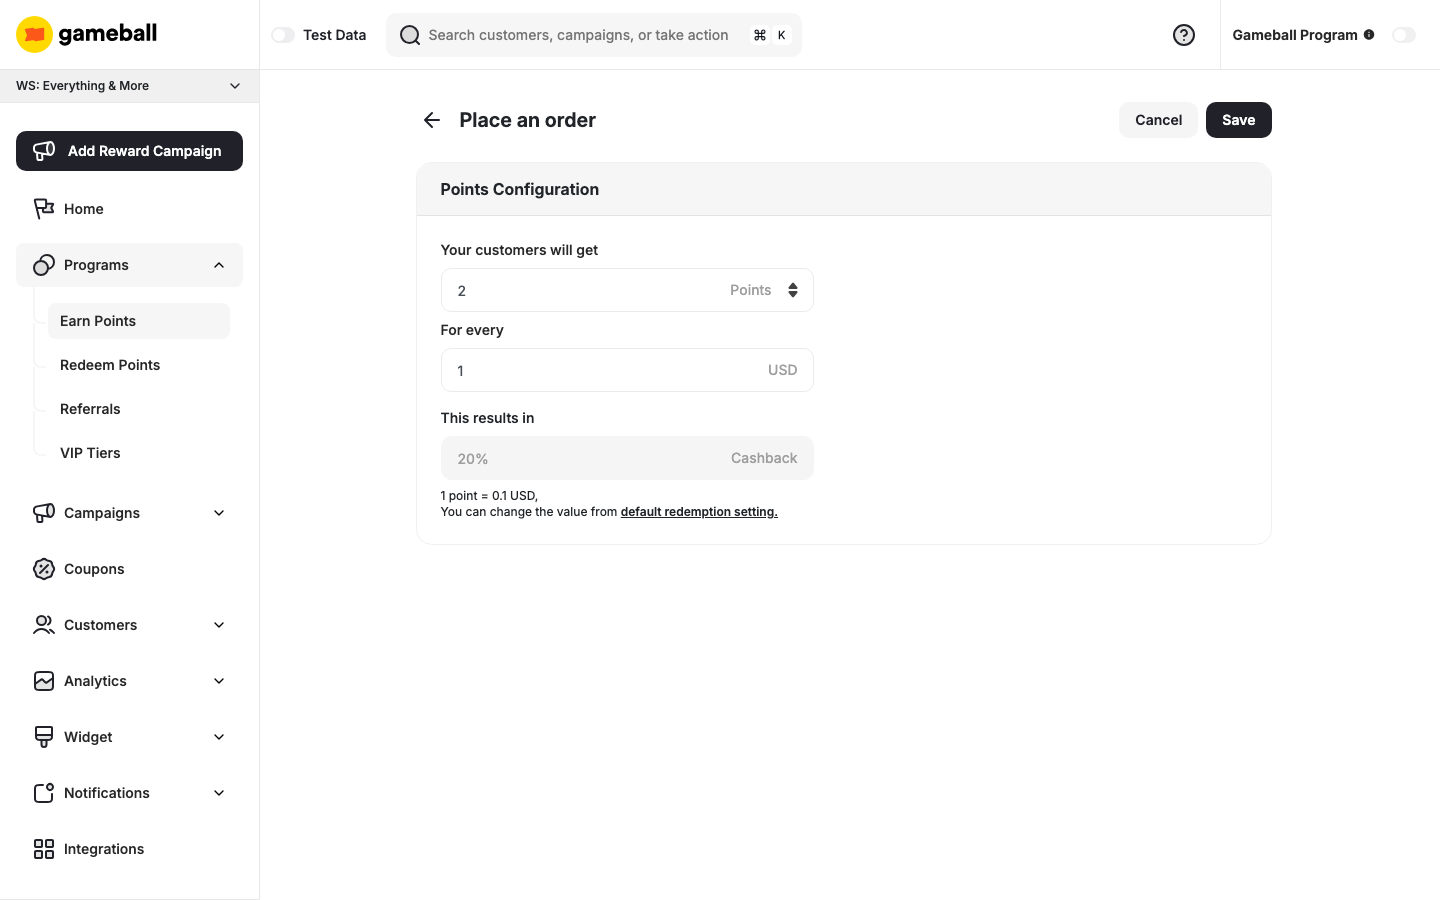Select the Widget icon in sidebar

click(44, 736)
